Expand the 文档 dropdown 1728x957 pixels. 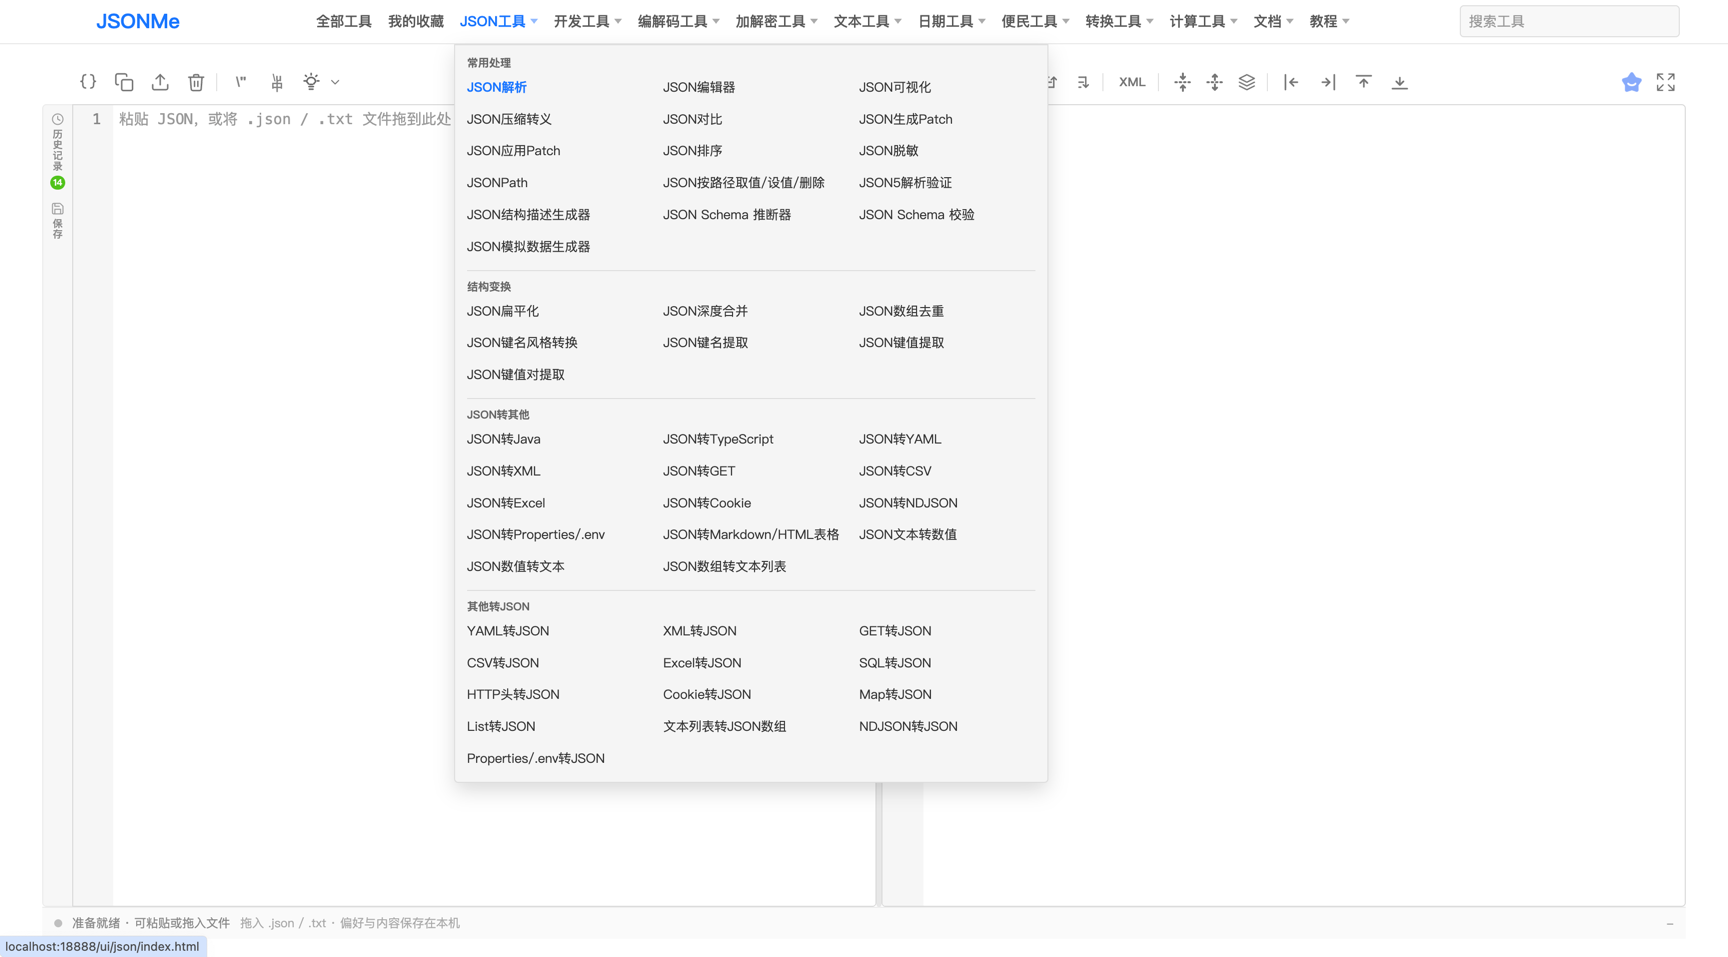point(1274,21)
